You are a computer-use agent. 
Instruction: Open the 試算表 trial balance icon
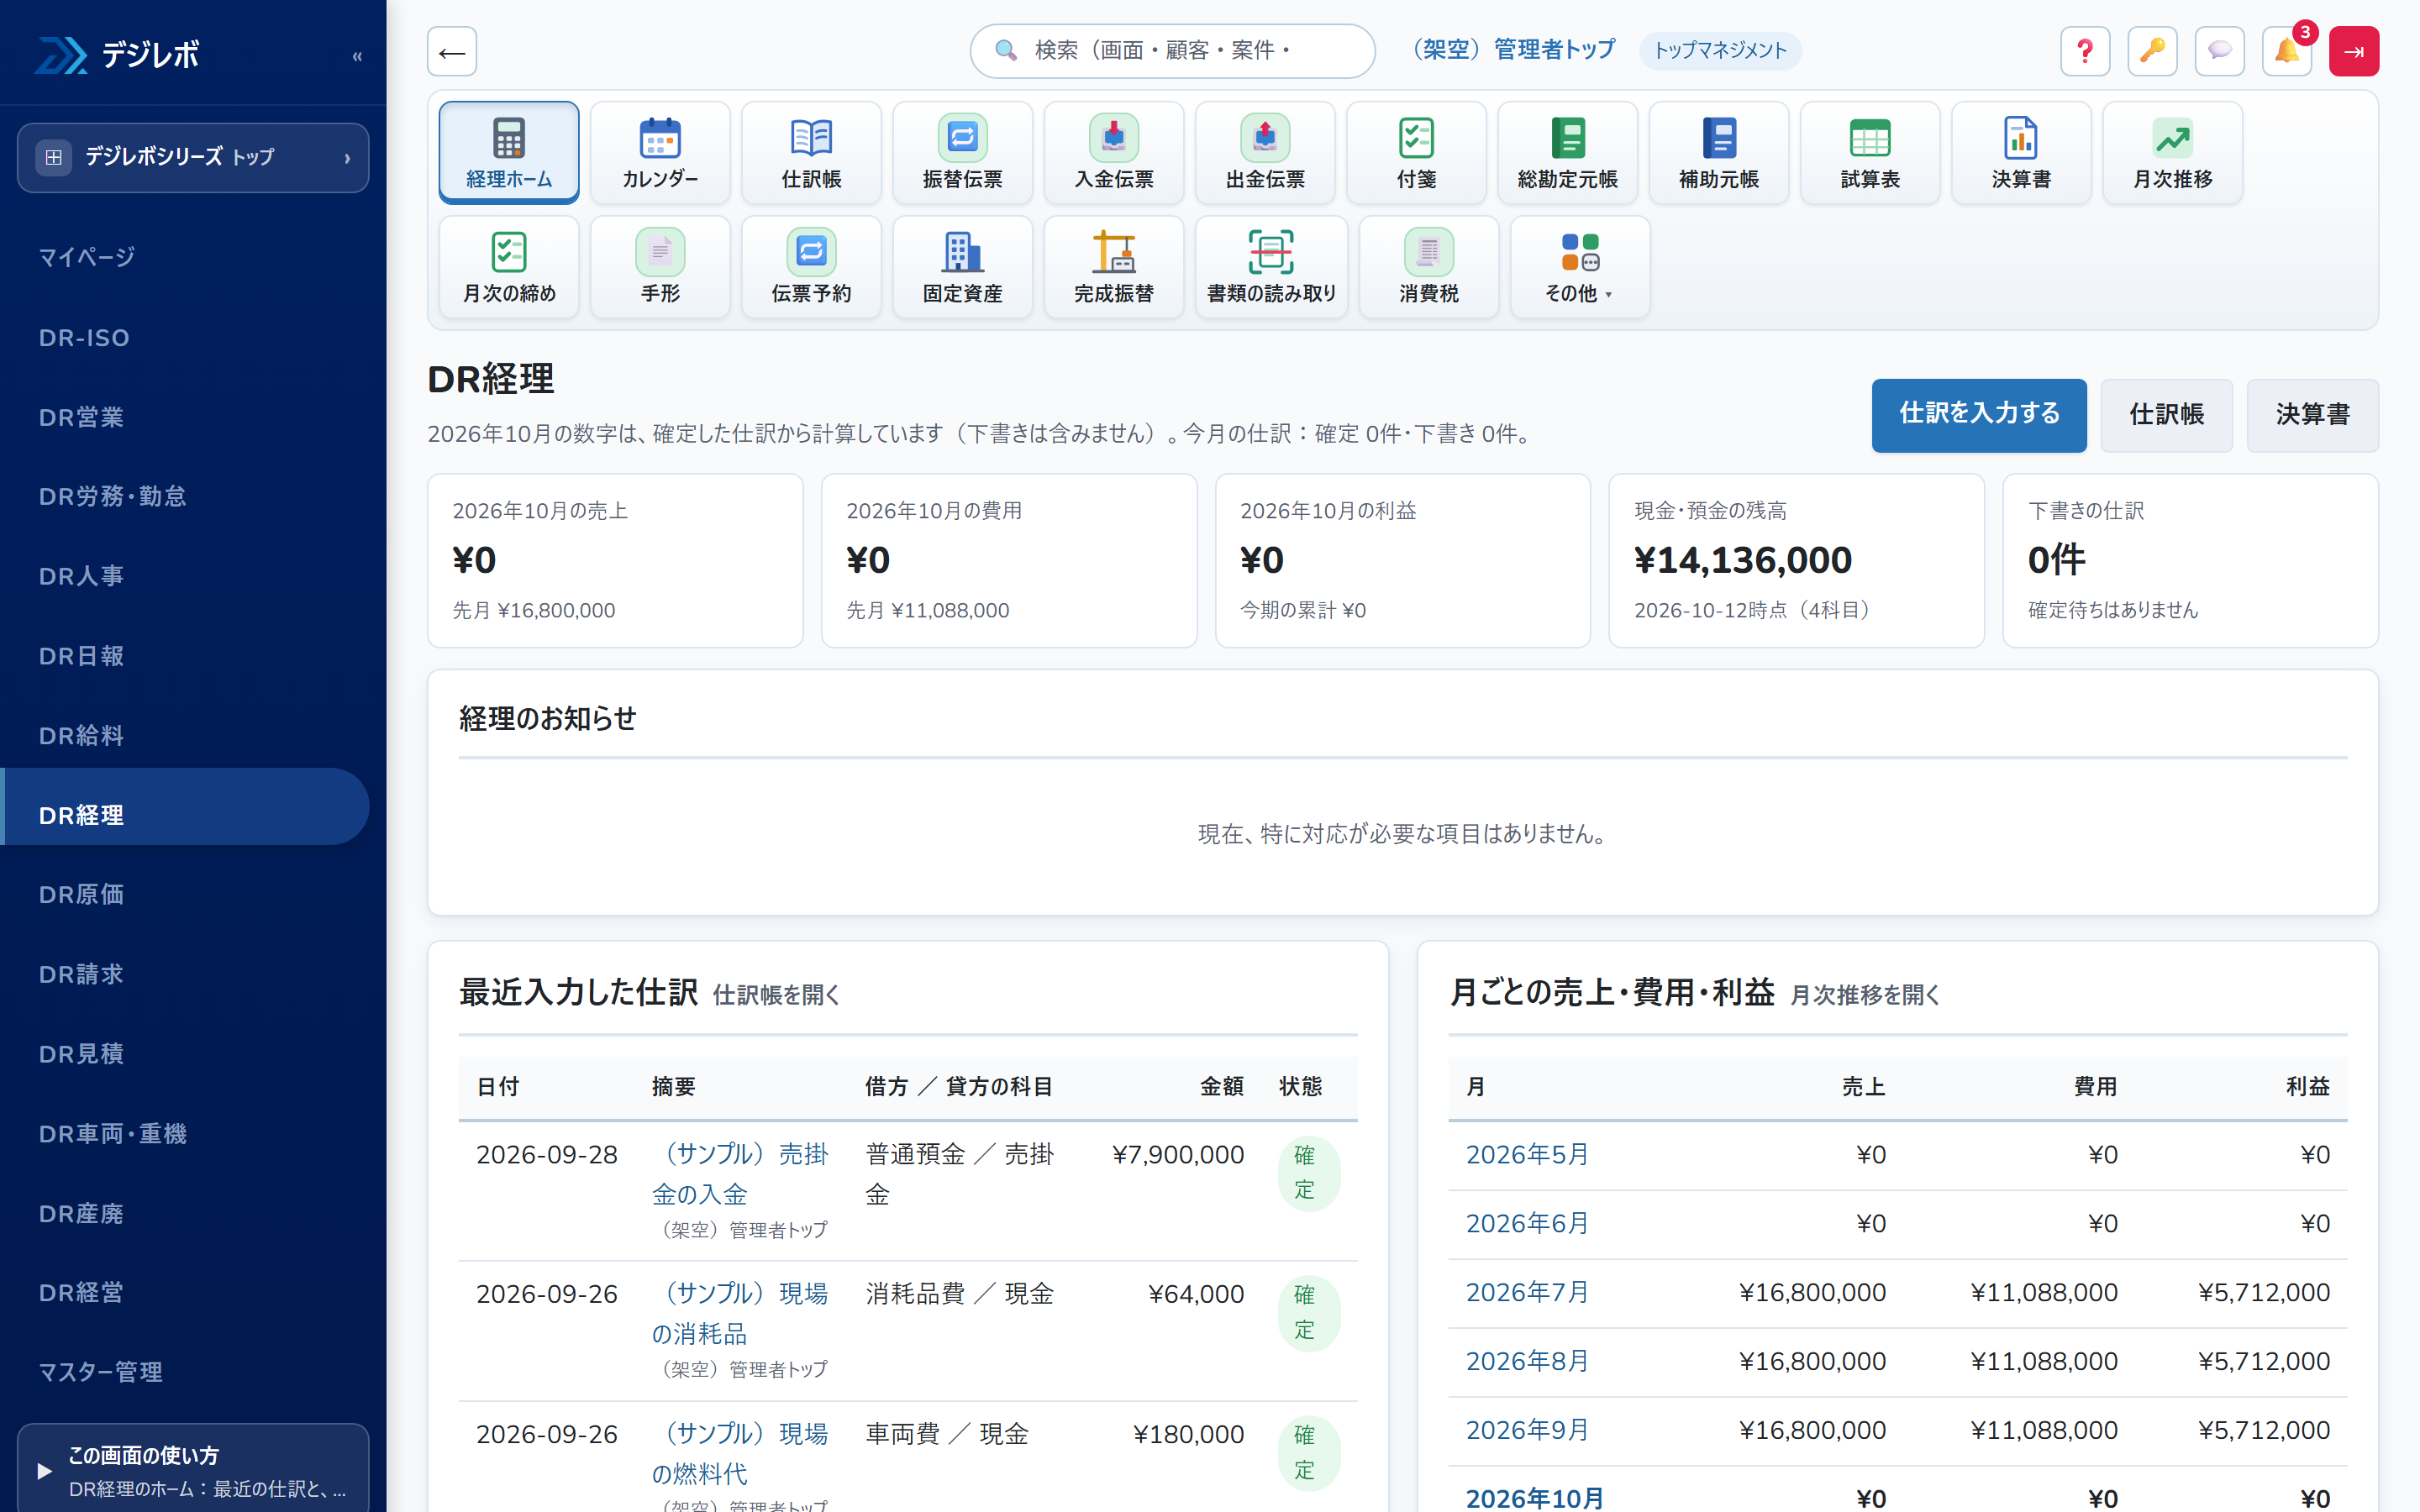[1870, 152]
